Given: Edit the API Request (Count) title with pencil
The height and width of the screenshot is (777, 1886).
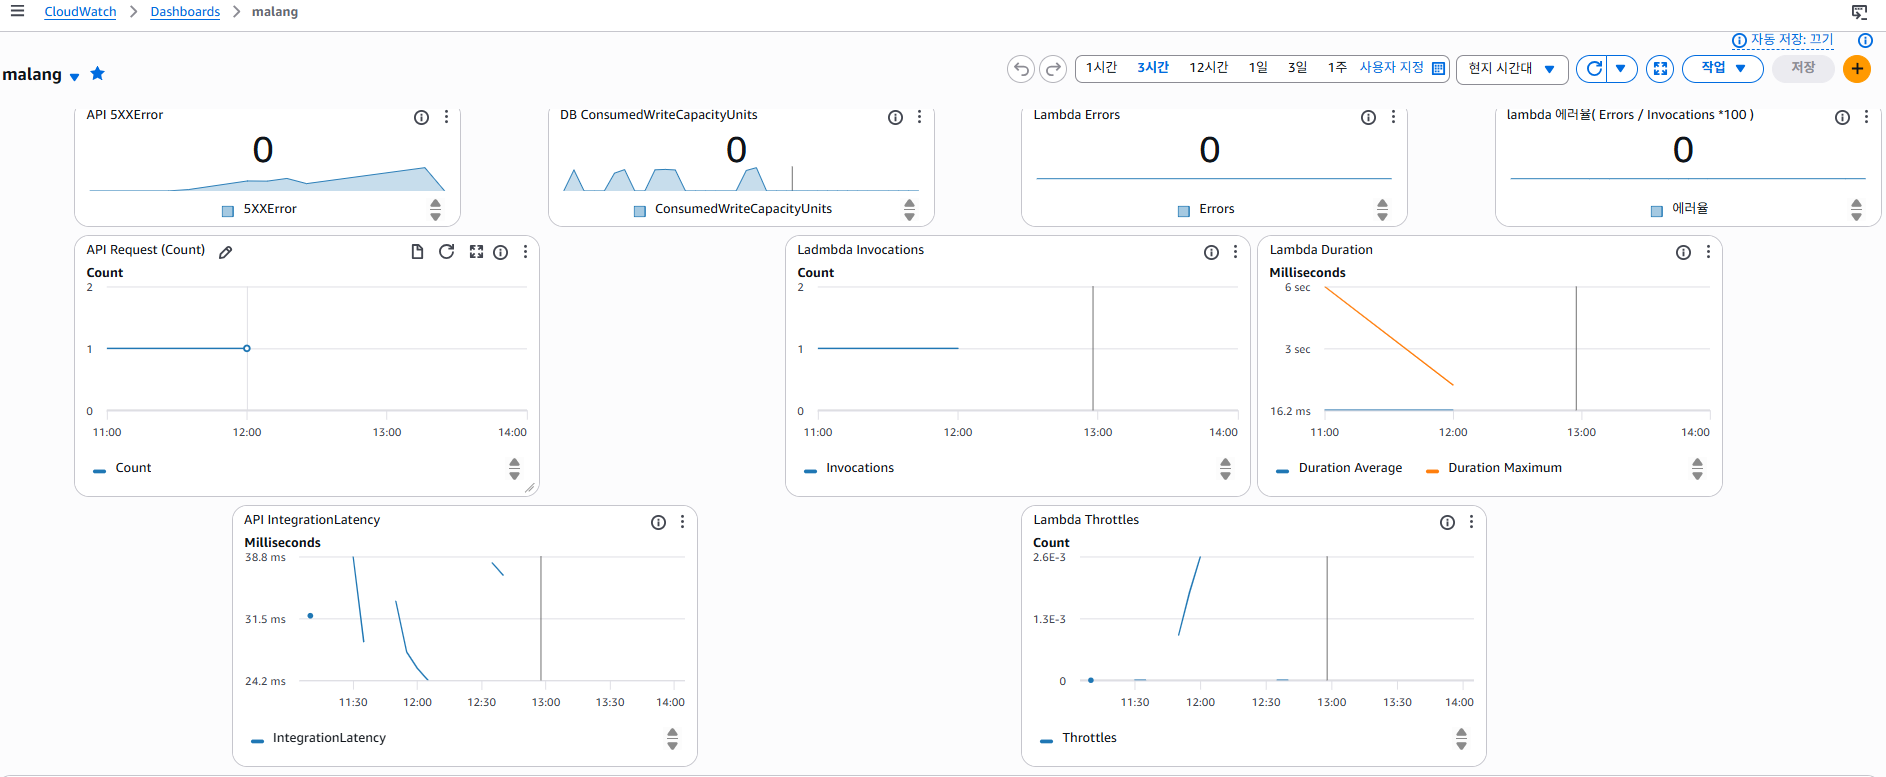Looking at the screenshot, I should point(226,252).
